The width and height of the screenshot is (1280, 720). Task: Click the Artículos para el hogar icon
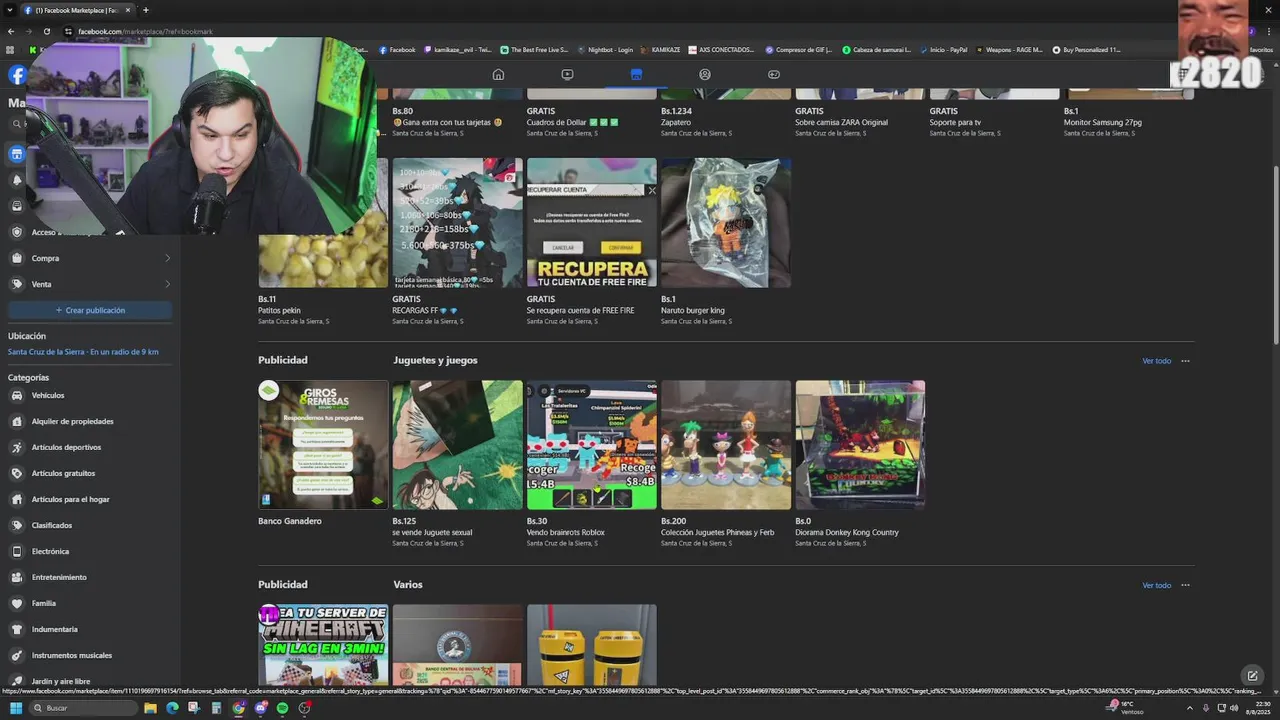click(17, 499)
